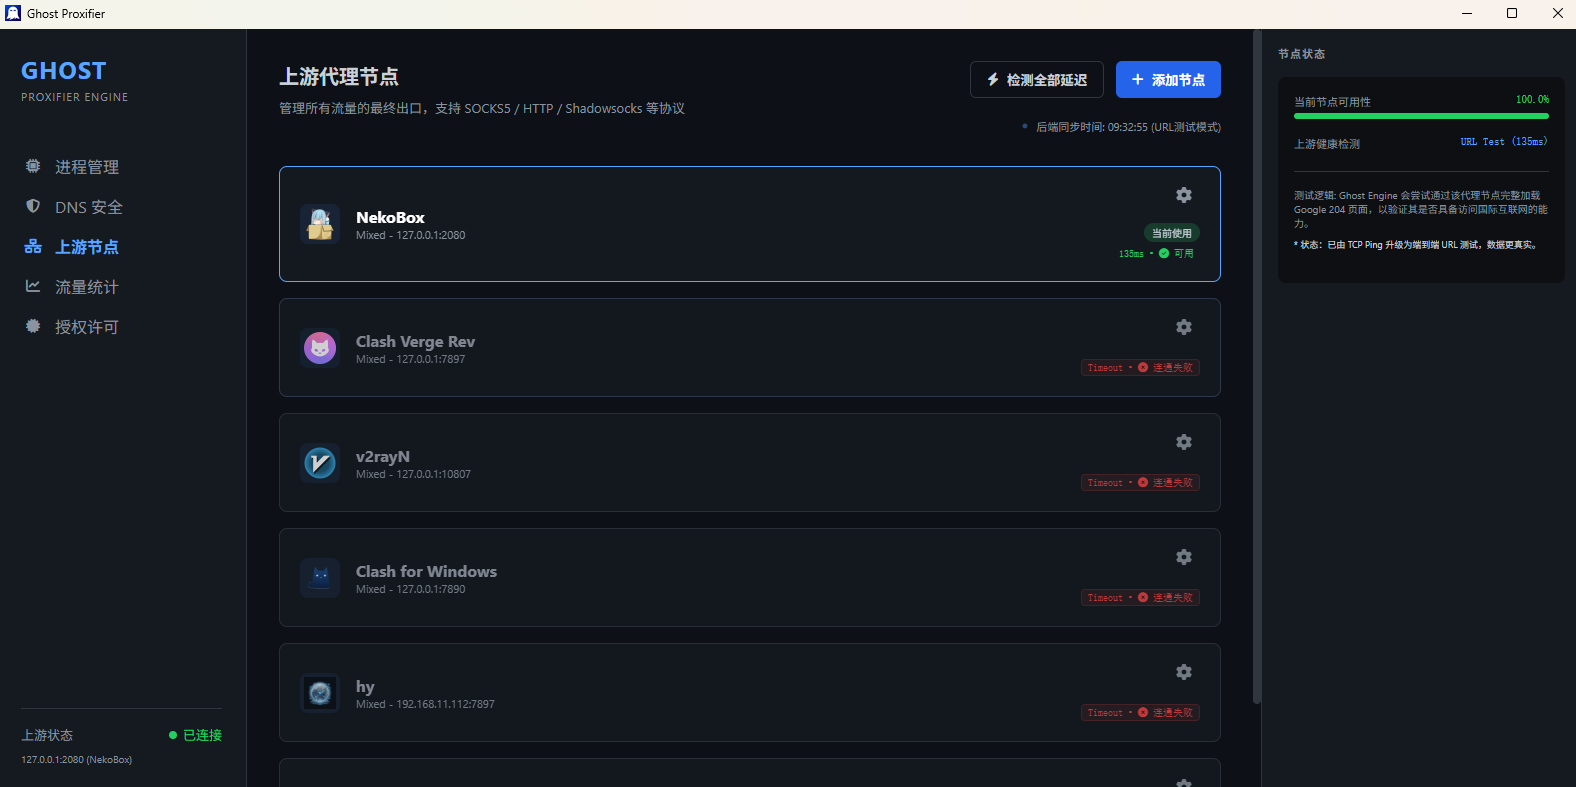Click address 192.168.11.112:7897 under hy
Image resolution: width=1576 pixels, height=787 pixels.
pyautogui.click(x=445, y=704)
